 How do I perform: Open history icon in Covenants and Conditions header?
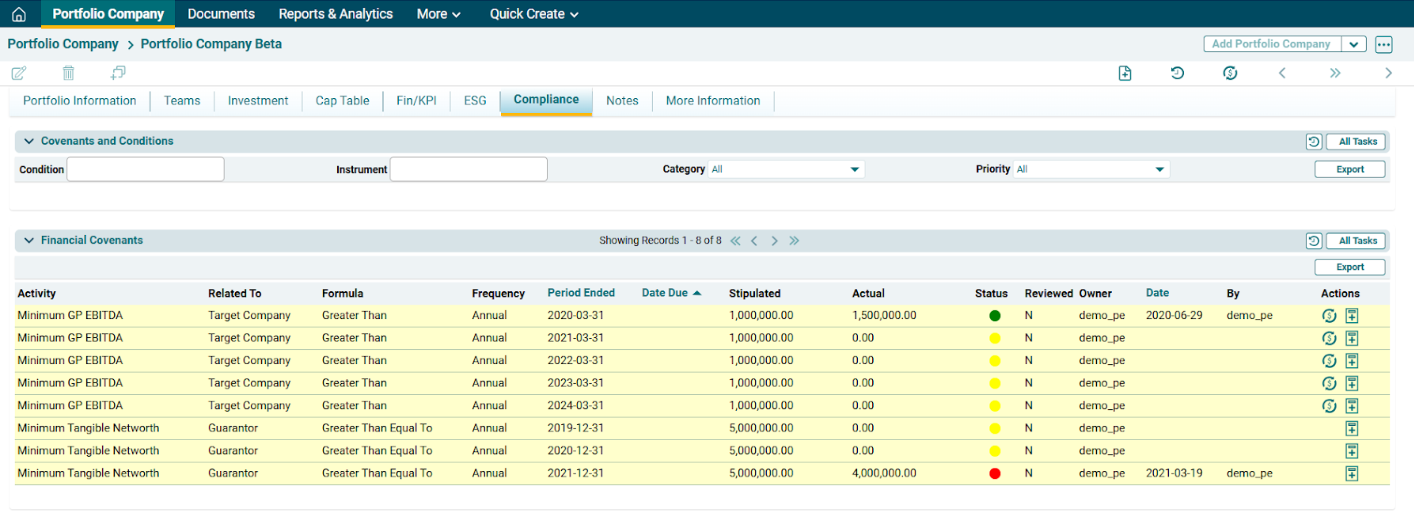coord(1314,142)
